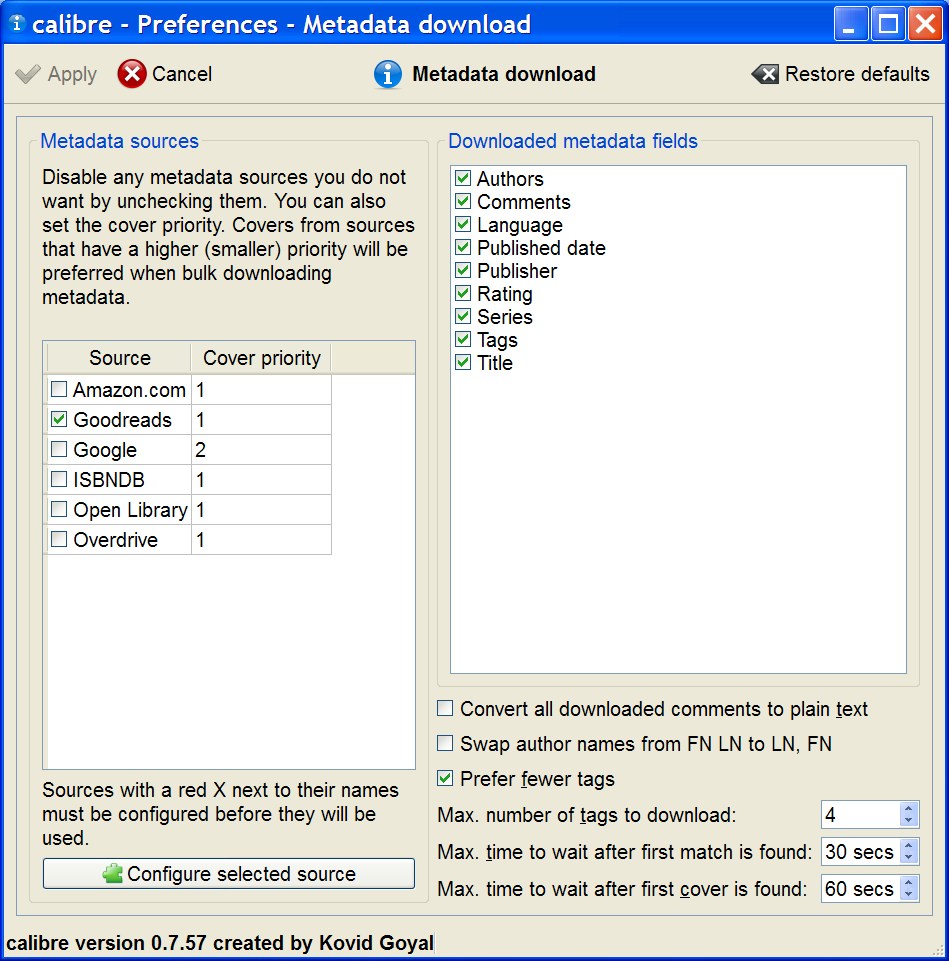Increase first match wait time up arrow
949x961 pixels.
[909, 845]
